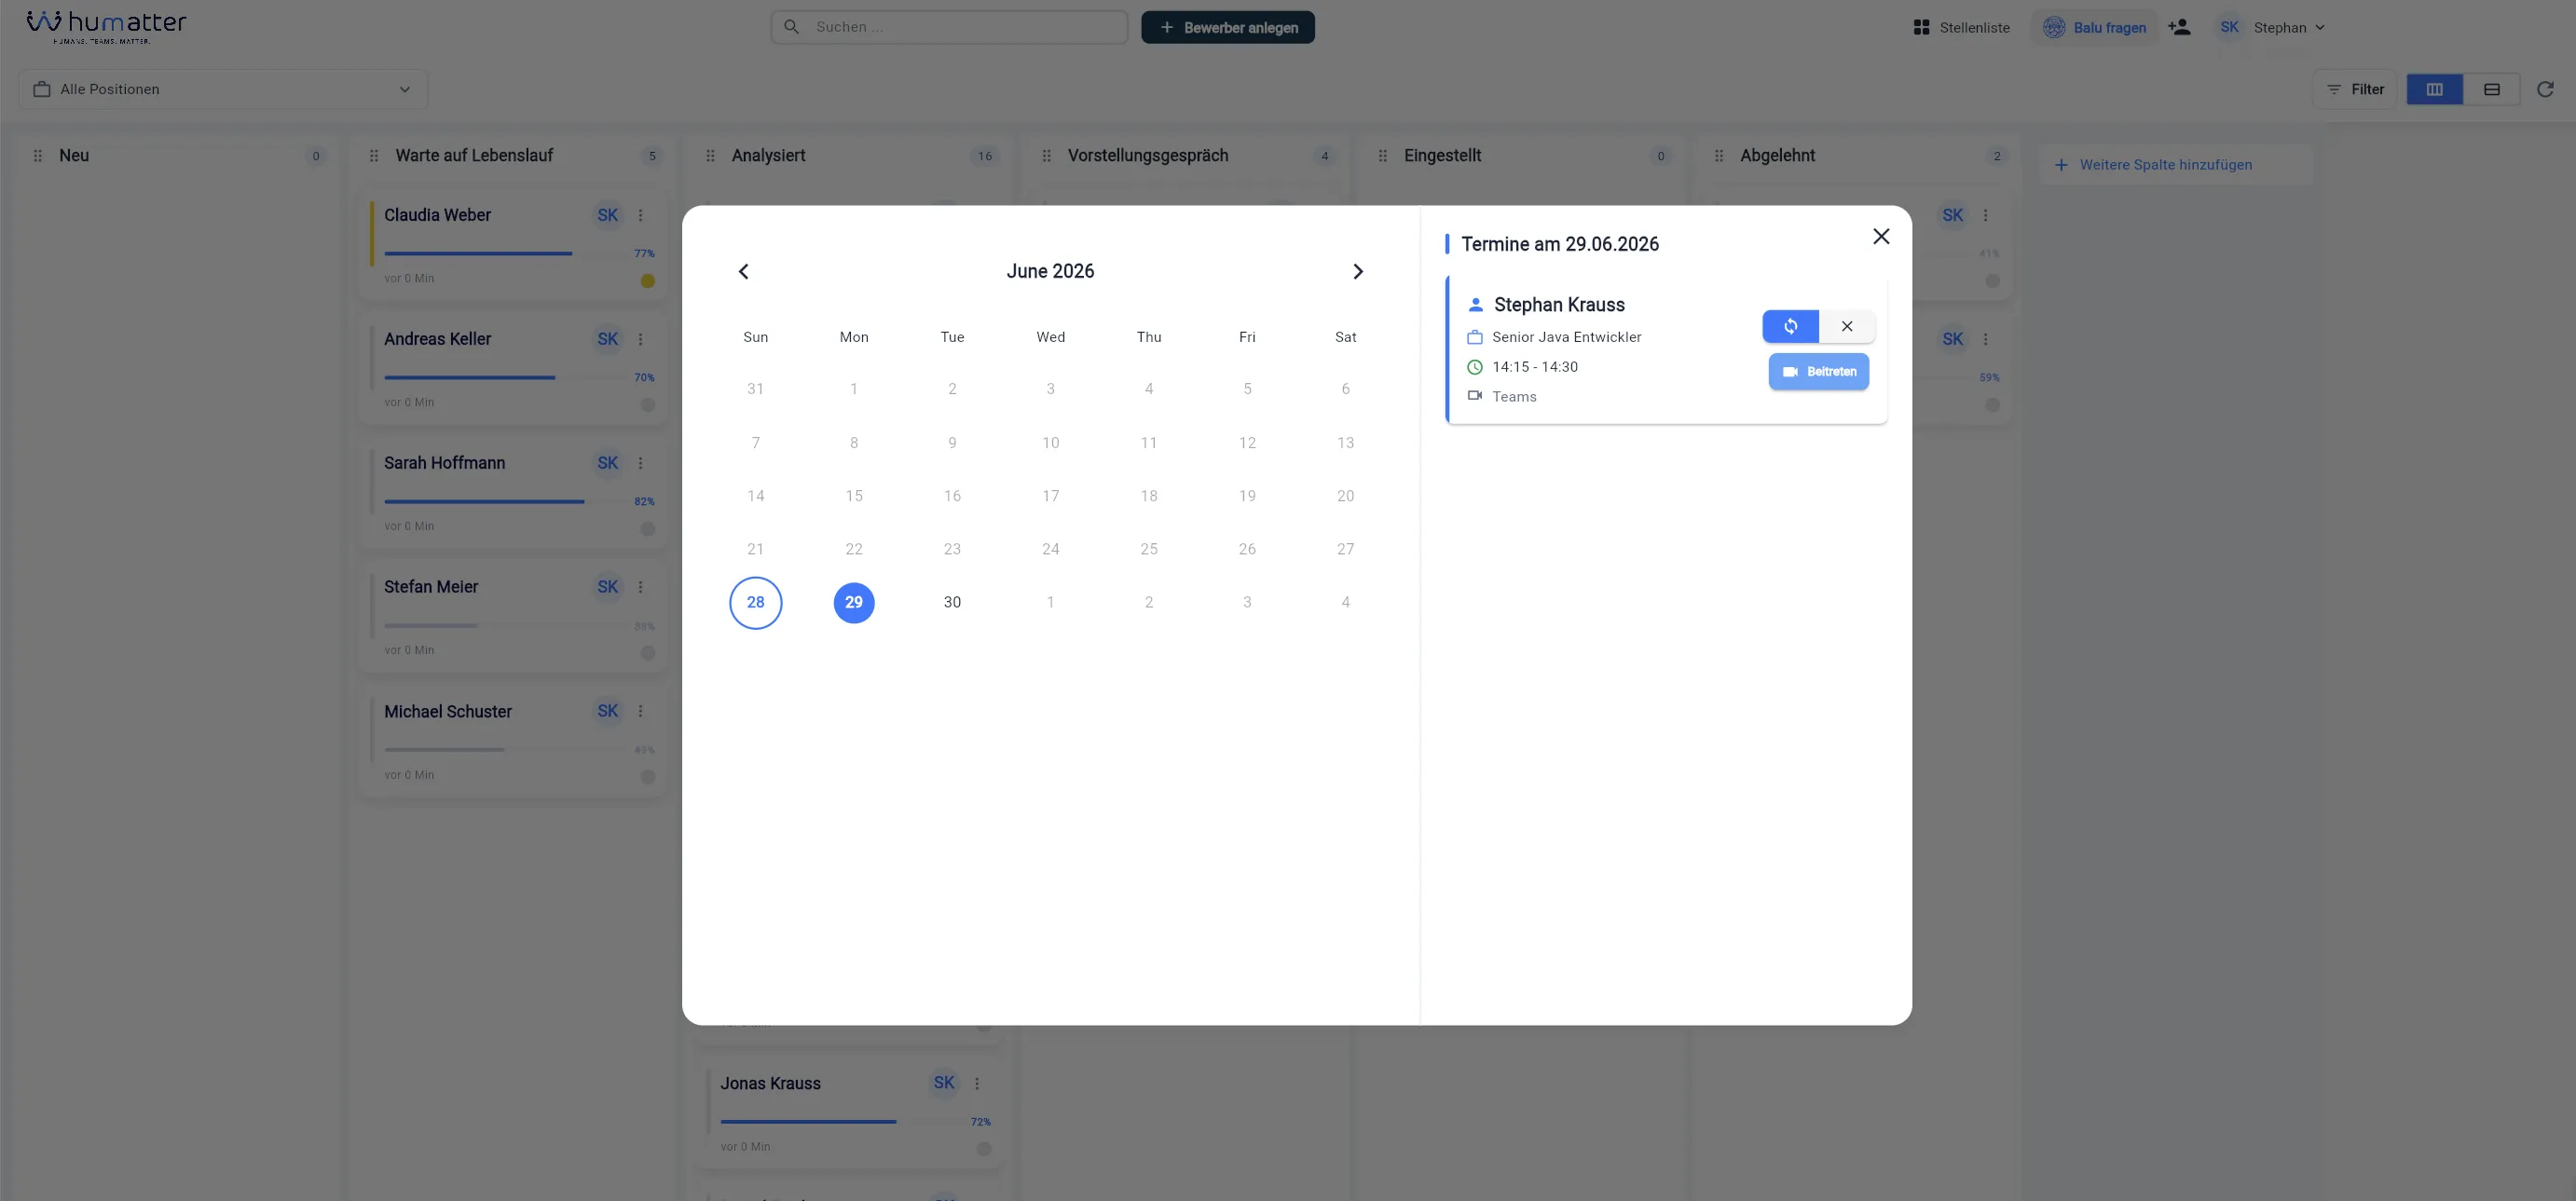Click Balu fragen assistant button
Image resolution: width=2576 pixels, height=1201 pixels.
[x=2094, y=28]
